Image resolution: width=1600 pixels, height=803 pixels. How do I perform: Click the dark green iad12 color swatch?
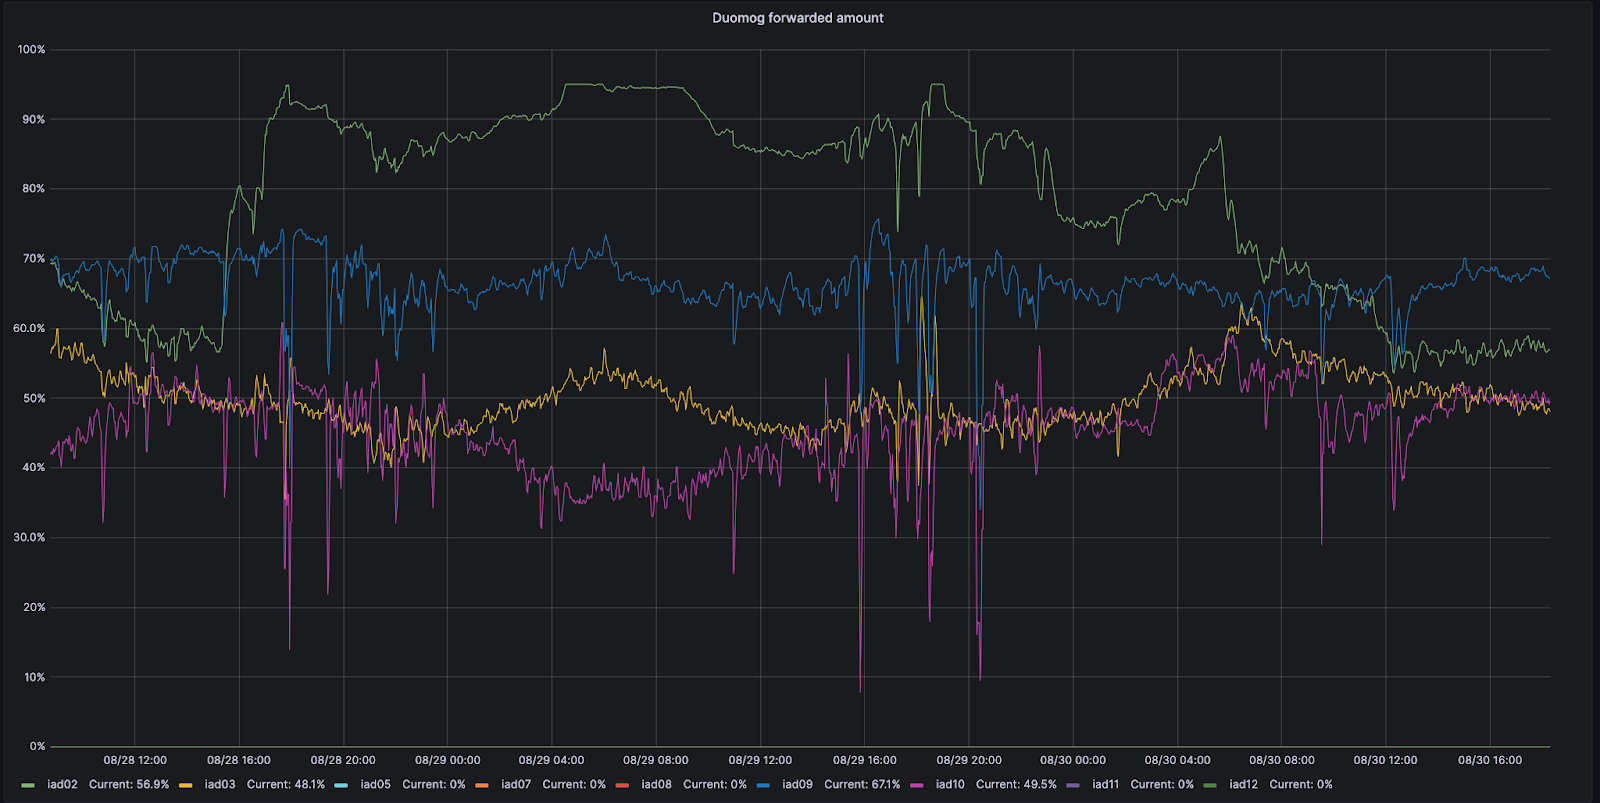[1210, 785]
